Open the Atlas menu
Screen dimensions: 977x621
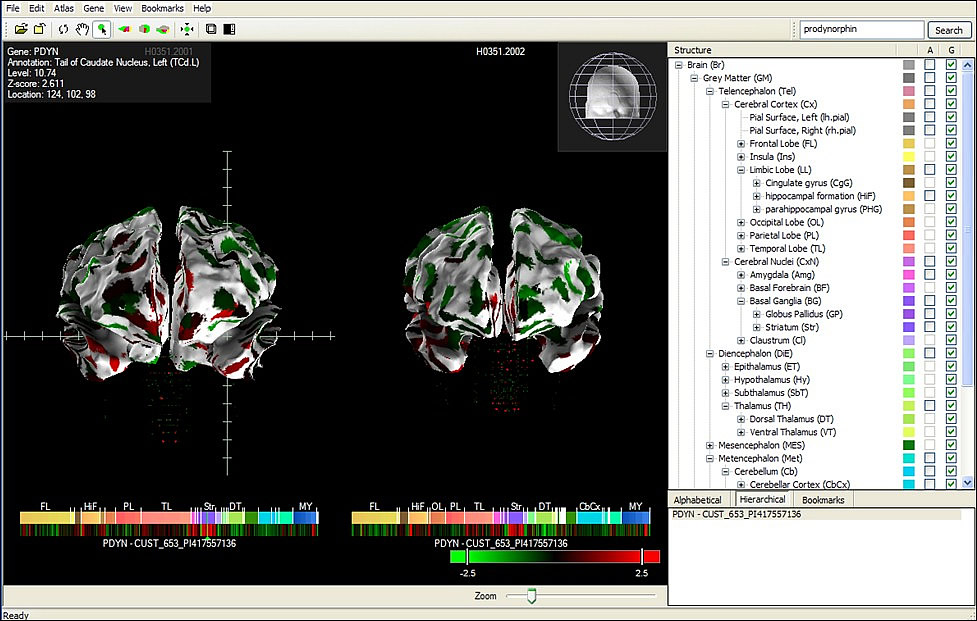(x=64, y=8)
